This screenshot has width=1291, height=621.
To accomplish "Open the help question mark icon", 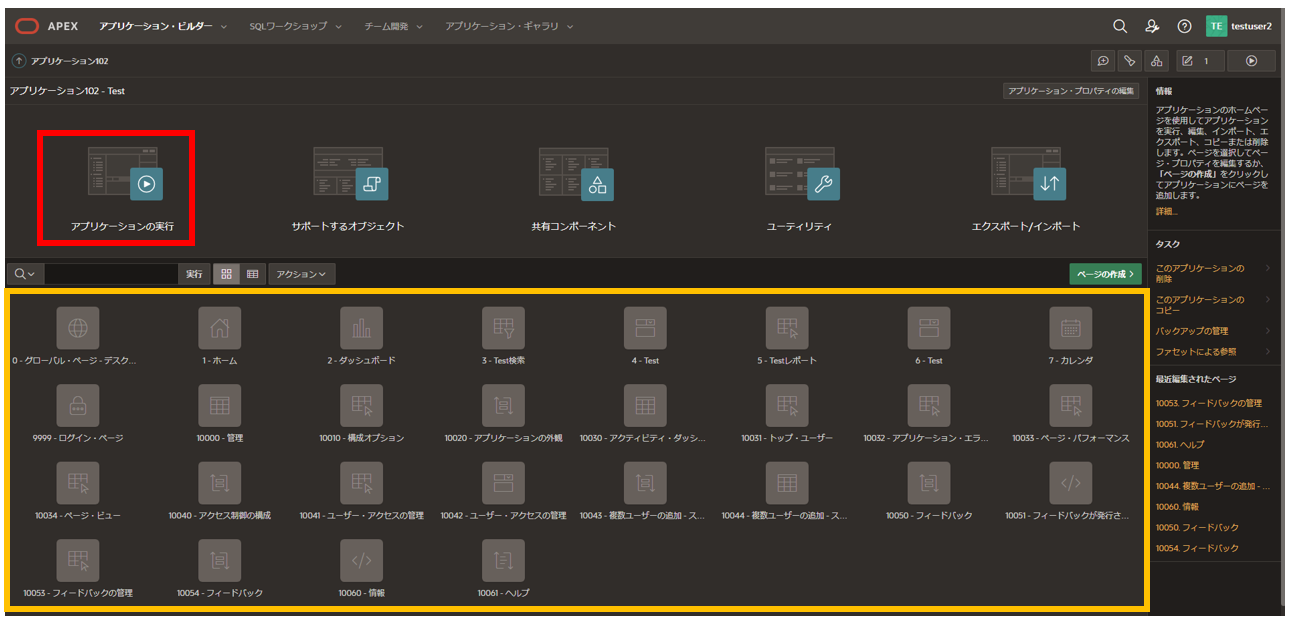I will pyautogui.click(x=1185, y=27).
